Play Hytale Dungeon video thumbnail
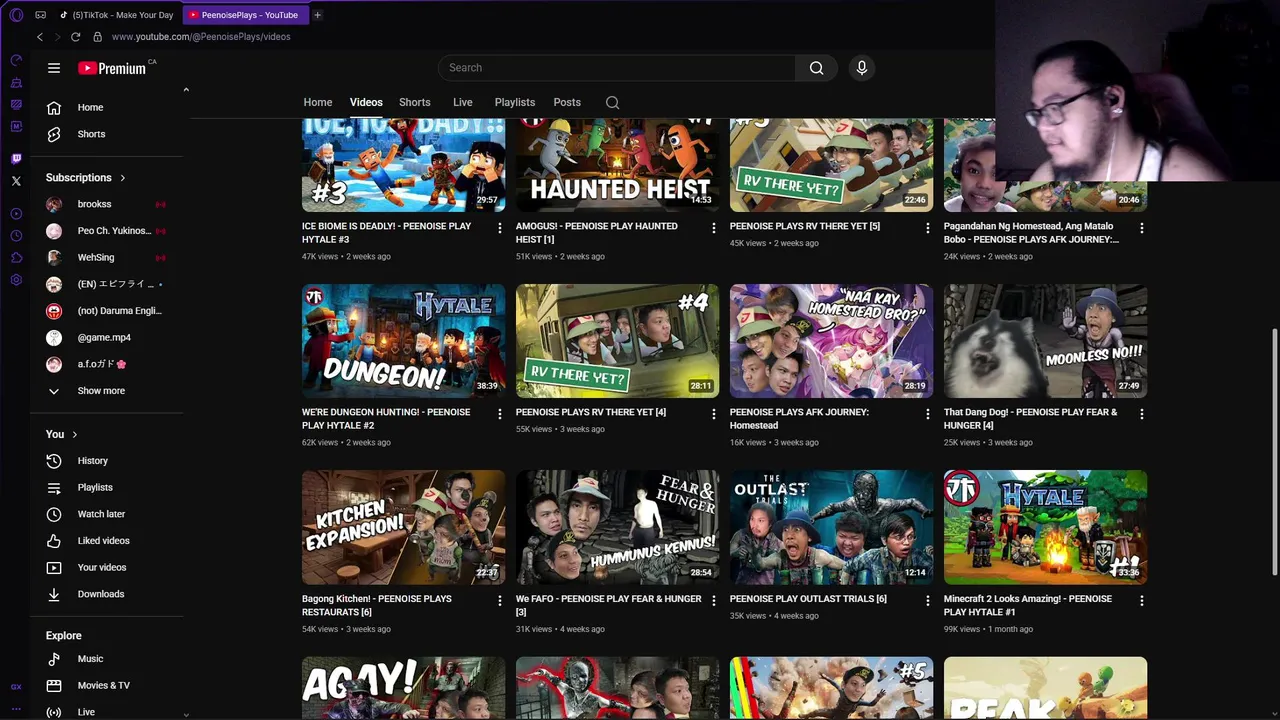This screenshot has width=1280, height=720. [x=403, y=341]
